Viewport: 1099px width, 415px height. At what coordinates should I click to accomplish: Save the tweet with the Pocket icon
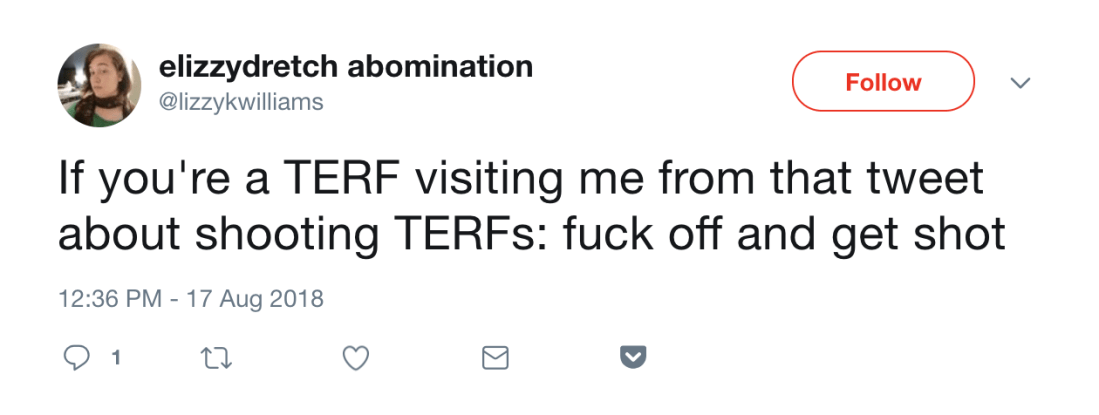tap(634, 357)
